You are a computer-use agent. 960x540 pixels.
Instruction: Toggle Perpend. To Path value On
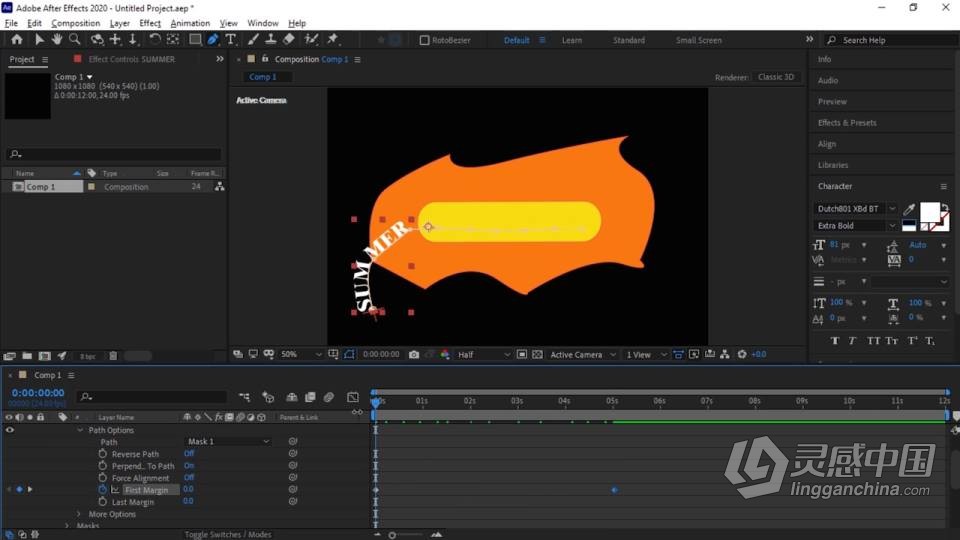pyautogui.click(x=189, y=466)
